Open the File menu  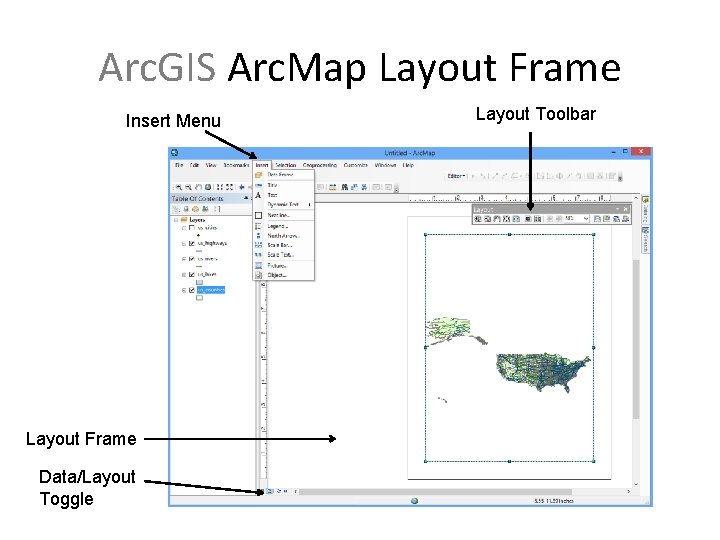[179, 165]
